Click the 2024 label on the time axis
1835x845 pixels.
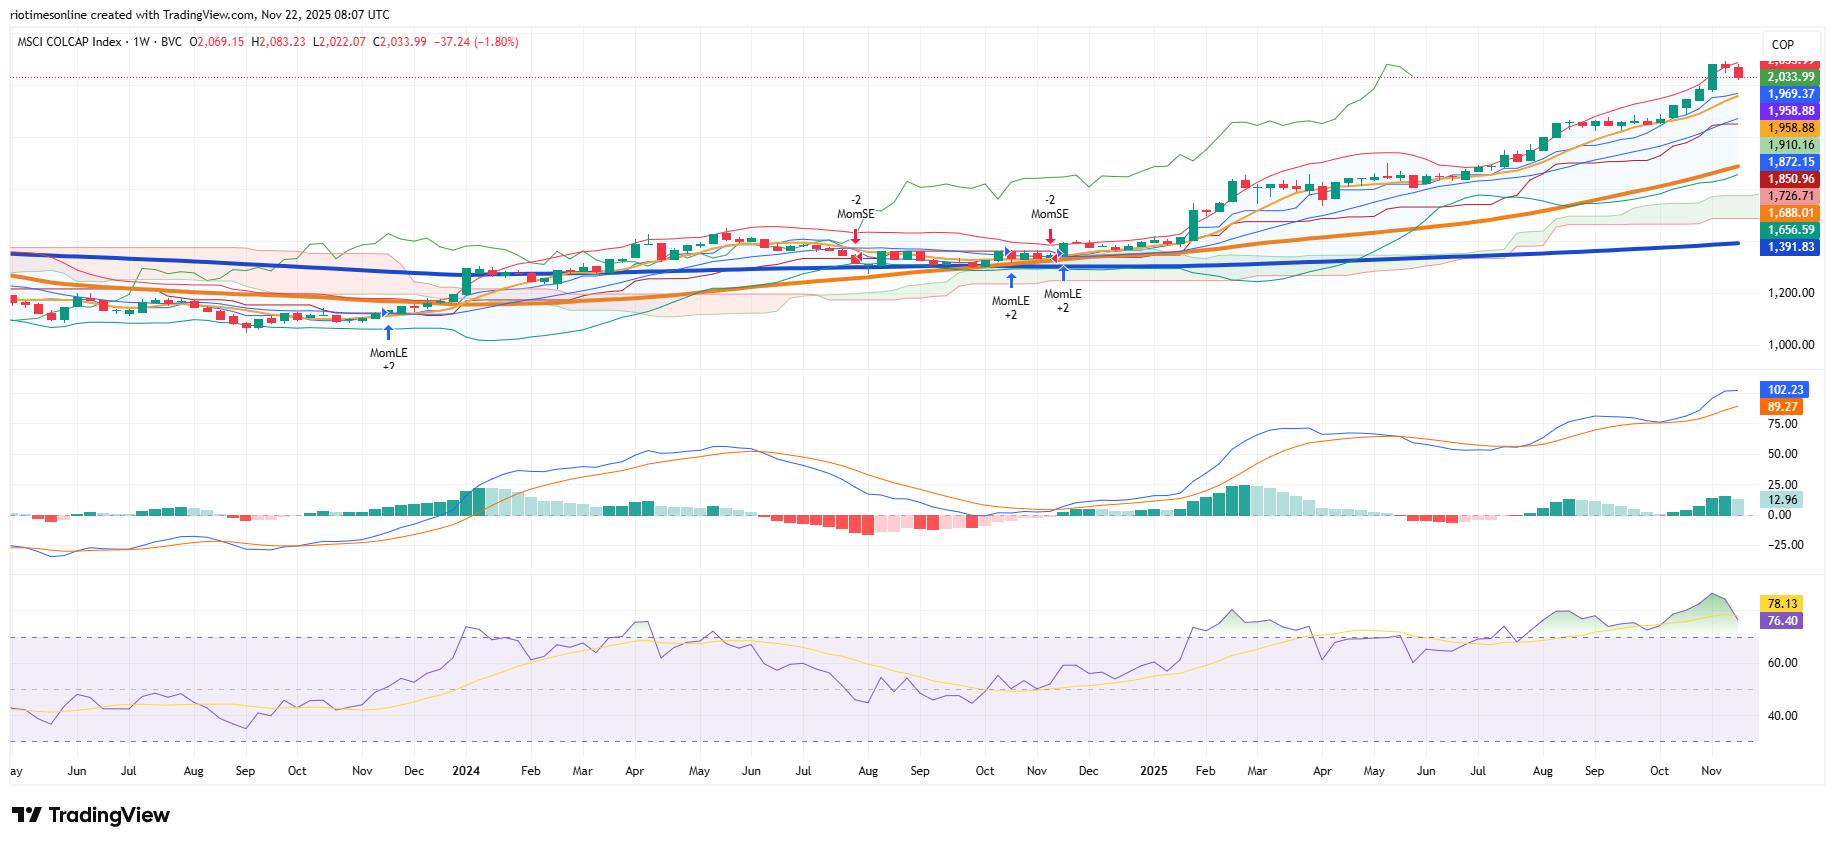click(x=466, y=771)
